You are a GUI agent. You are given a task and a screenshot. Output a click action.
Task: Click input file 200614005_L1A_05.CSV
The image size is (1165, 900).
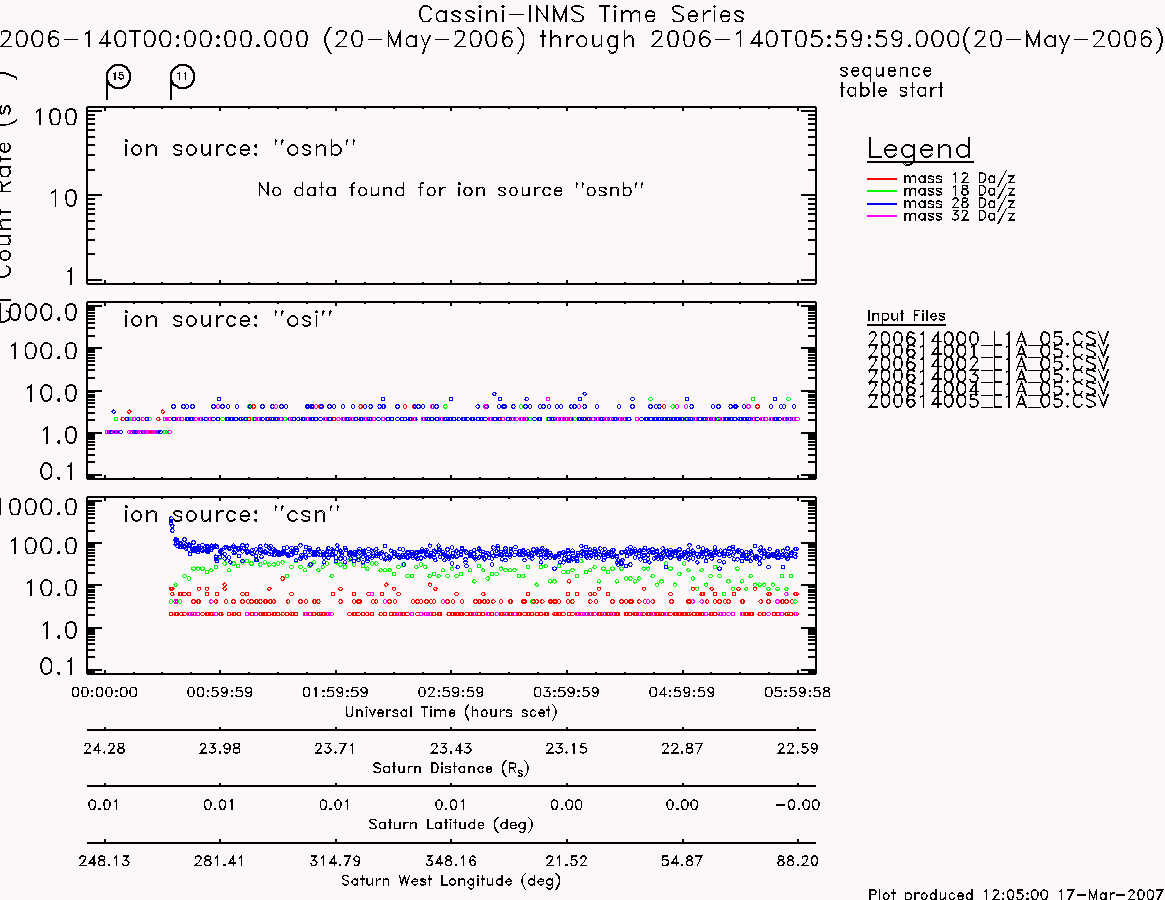(987, 401)
